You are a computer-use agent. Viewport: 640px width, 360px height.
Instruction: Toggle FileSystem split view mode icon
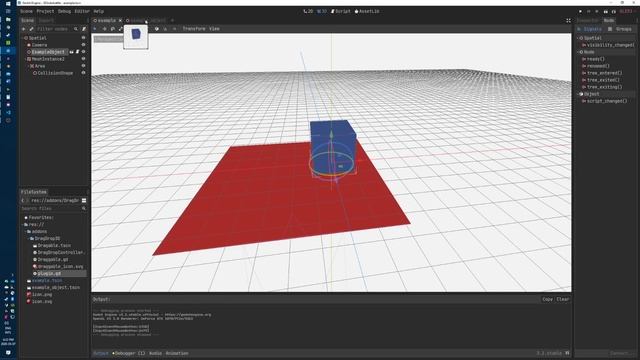(84, 200)
